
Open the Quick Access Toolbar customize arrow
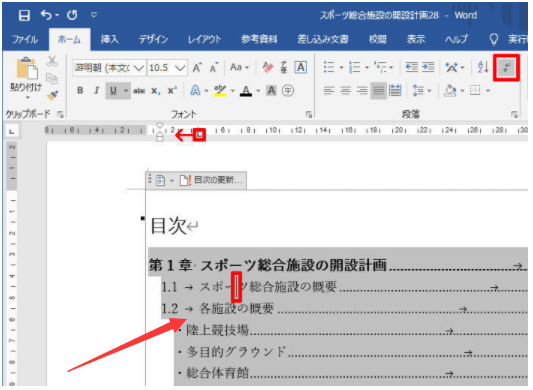(94, 15)
